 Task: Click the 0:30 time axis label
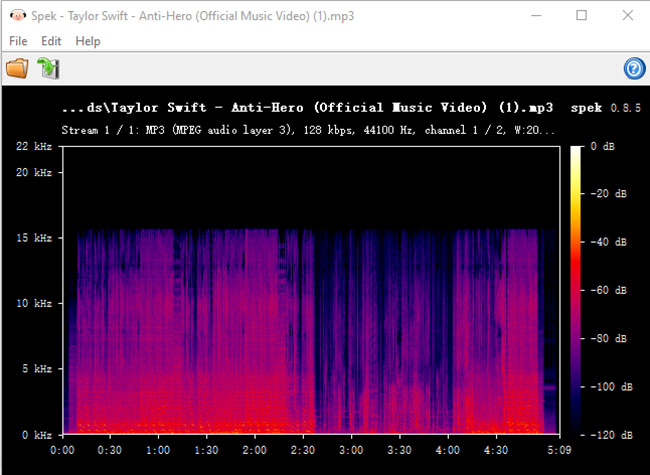(110, 450)
